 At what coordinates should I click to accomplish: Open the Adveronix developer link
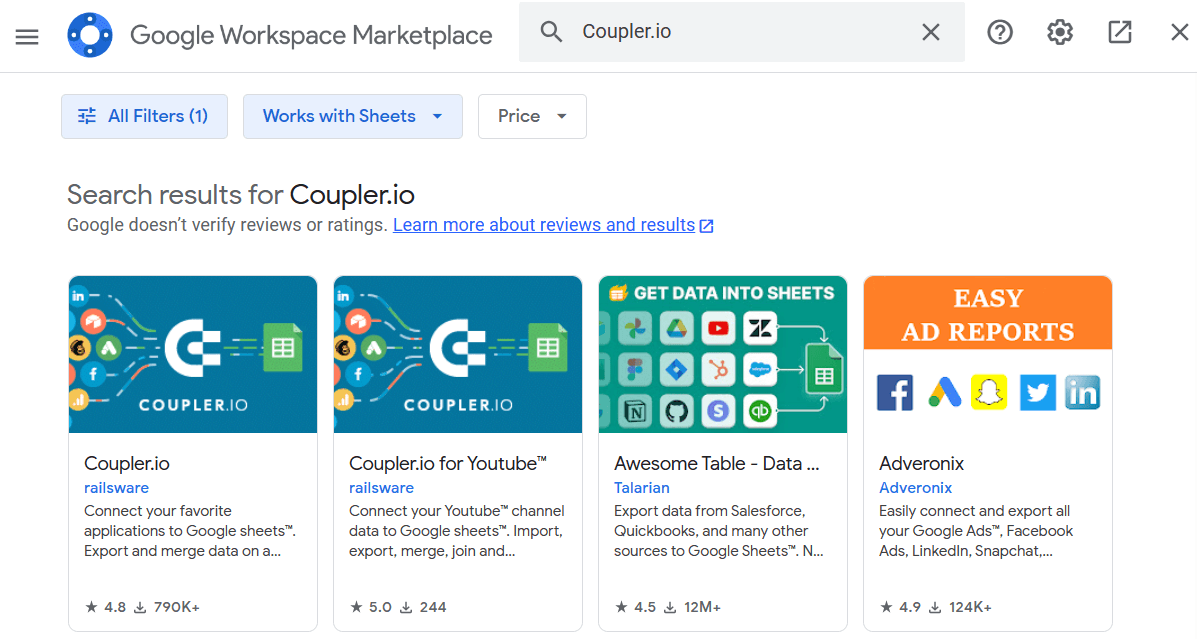coord(915,488)
